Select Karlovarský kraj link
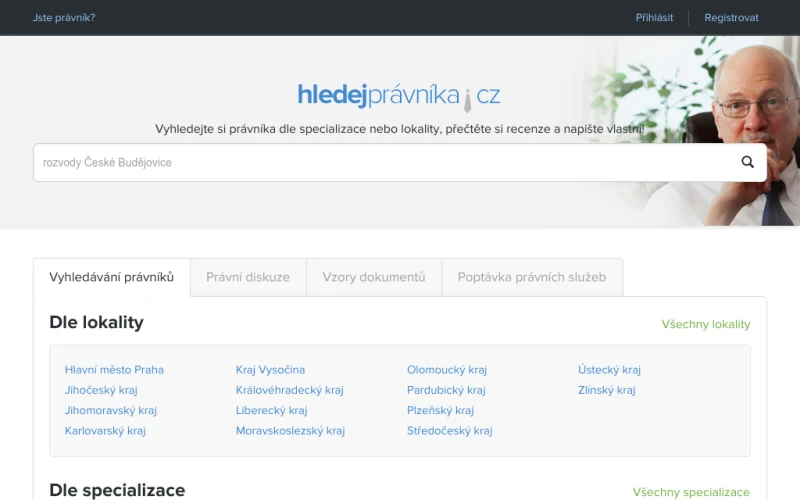Screen dimensions: 800x500 tap(105, 431)
